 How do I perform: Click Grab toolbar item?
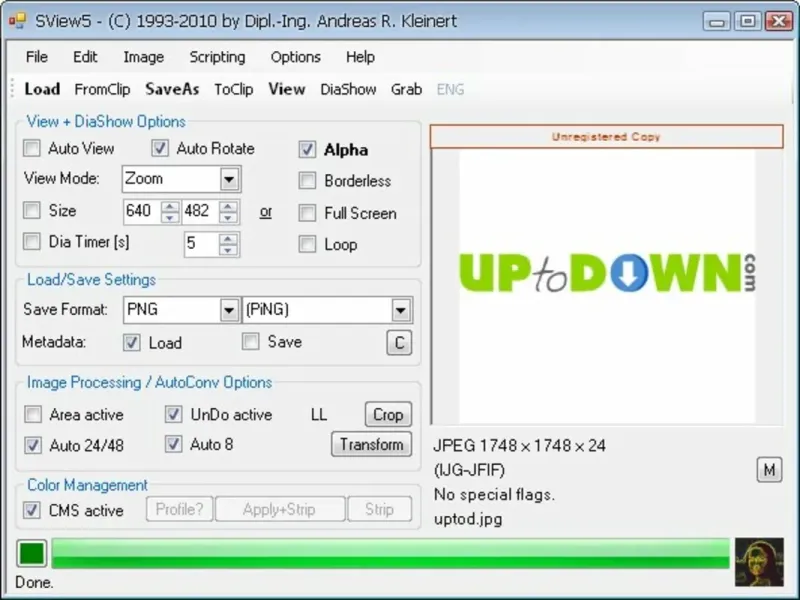[x=406, y=89]
